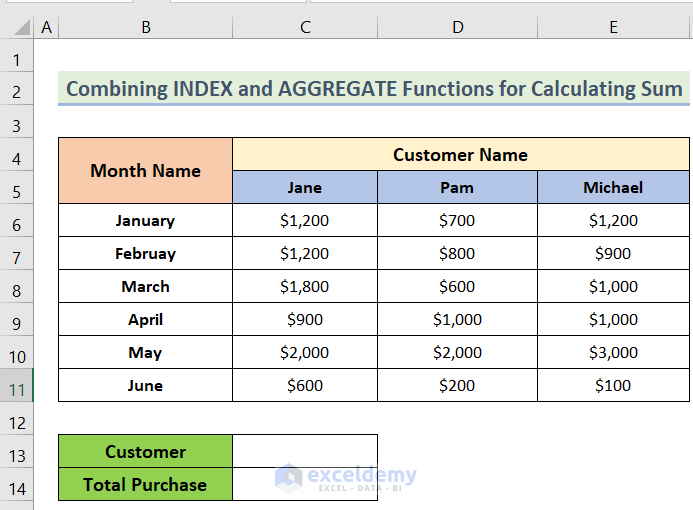Click the Month Name header cell
This screenshot has width=693, height=510.
pyautogui.click(x=145, y=171)
